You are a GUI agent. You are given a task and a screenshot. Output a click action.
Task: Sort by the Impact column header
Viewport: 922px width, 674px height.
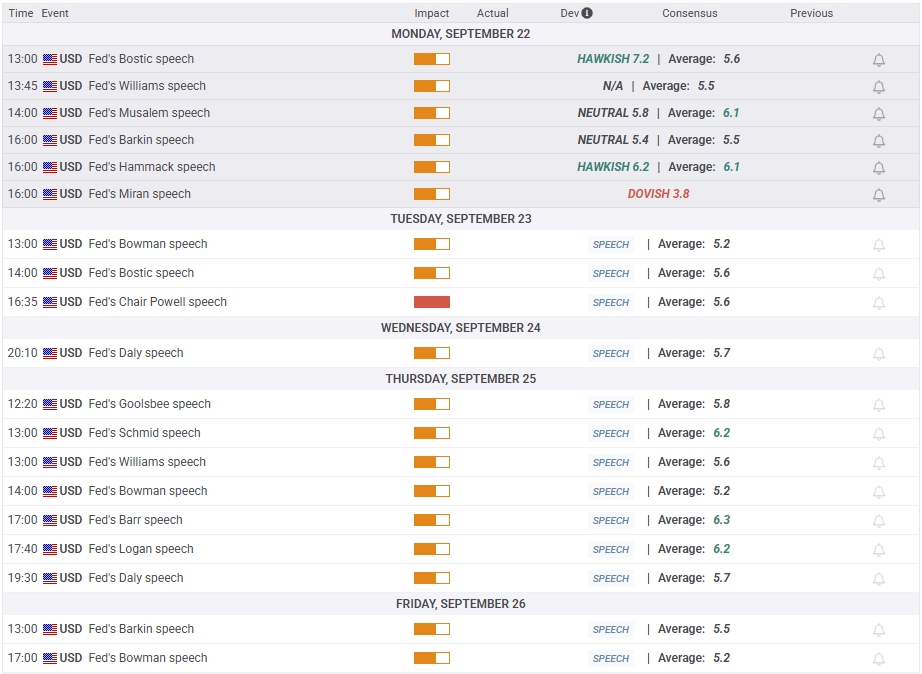tap(432, 13)
